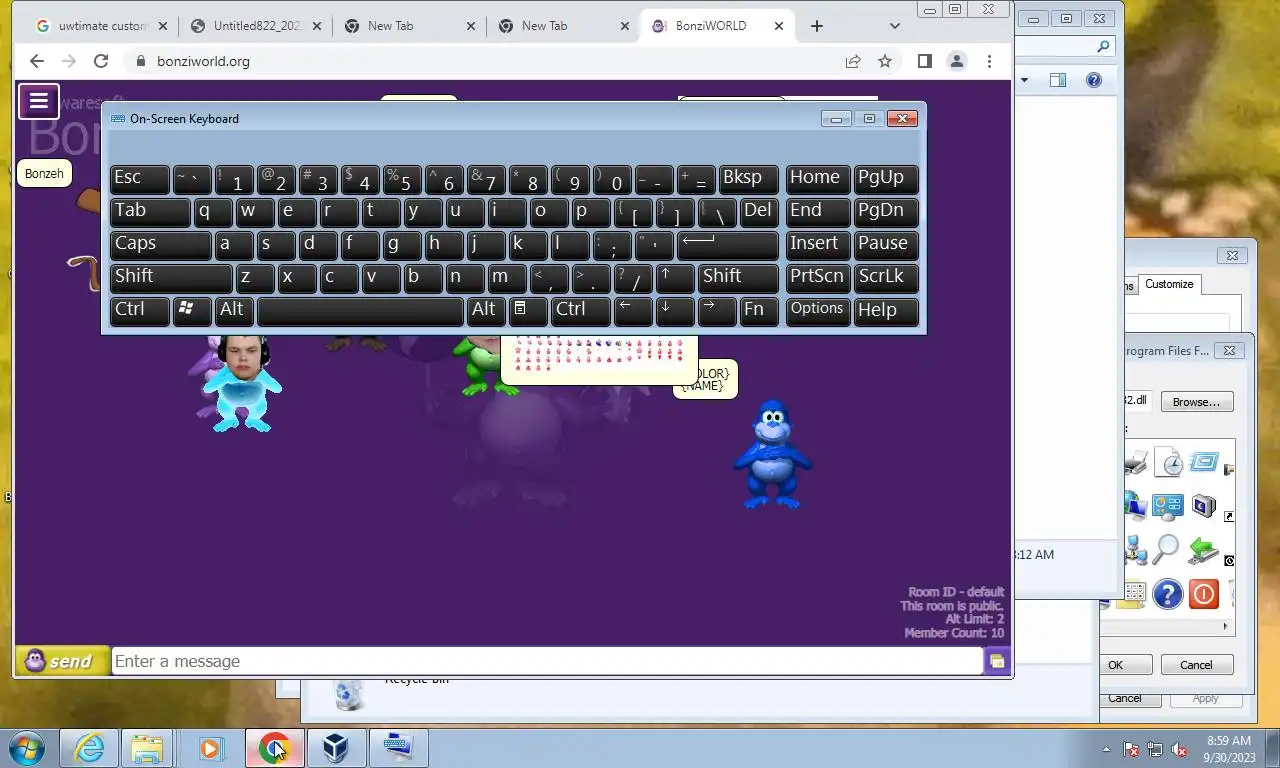Bookmark this page with star icon
Screen dimensions: 1280x768
885,61
